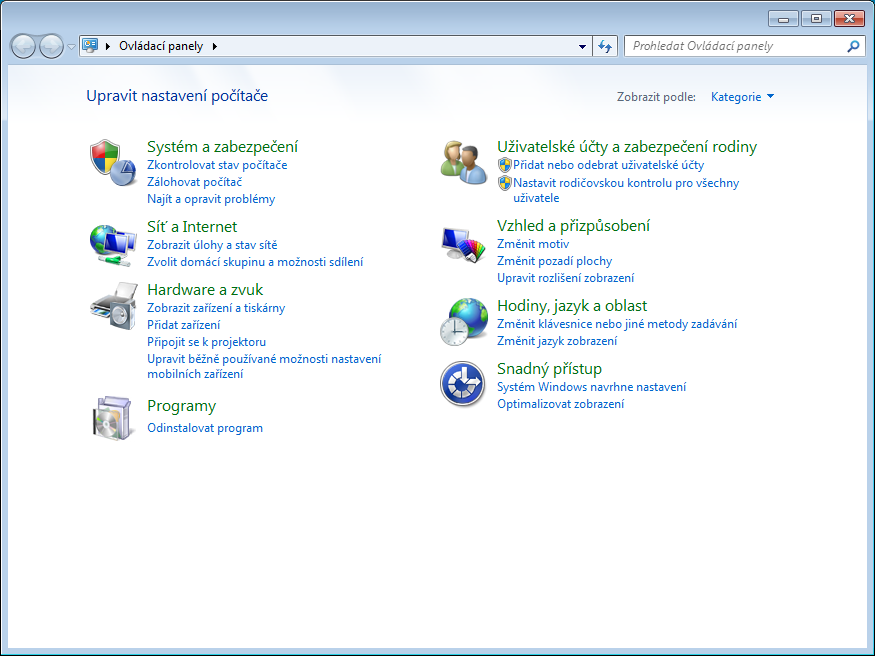Click Změnit klávesnice nebo jiné metody zadávání
Viewport: 875px width, 656px height.
tap(617, 324)
